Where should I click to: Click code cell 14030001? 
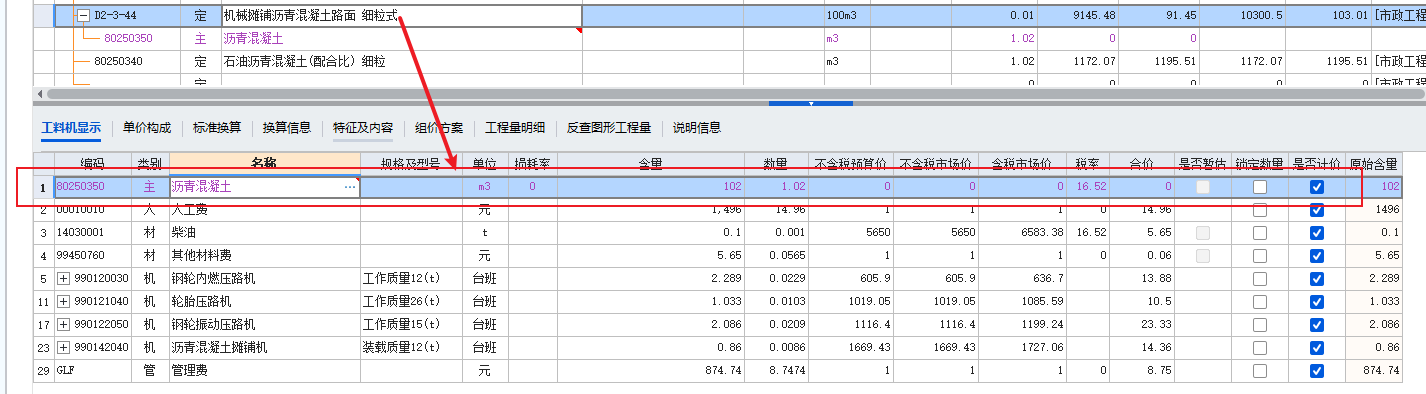(x=93, y=233)
